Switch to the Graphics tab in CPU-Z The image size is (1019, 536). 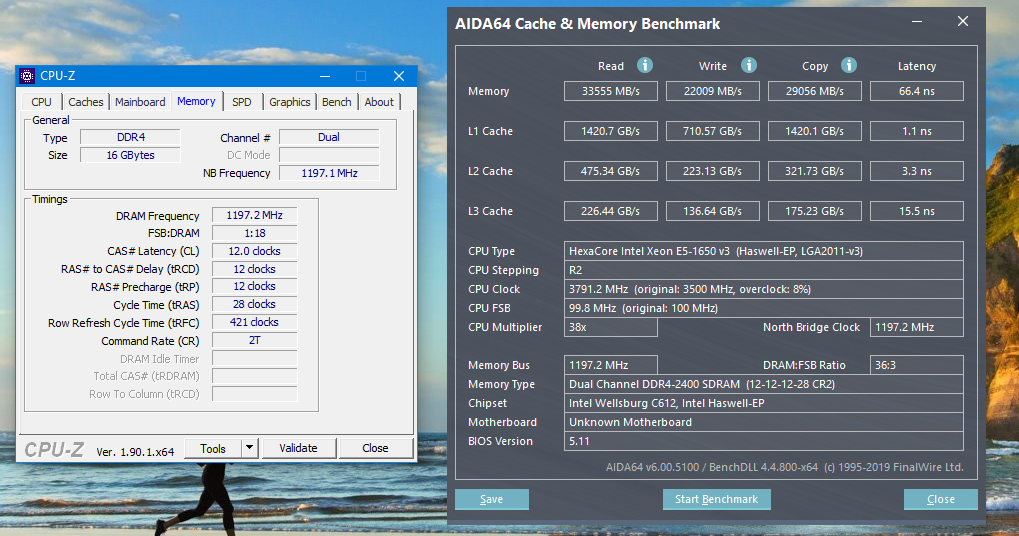click(x=290, y=102)
